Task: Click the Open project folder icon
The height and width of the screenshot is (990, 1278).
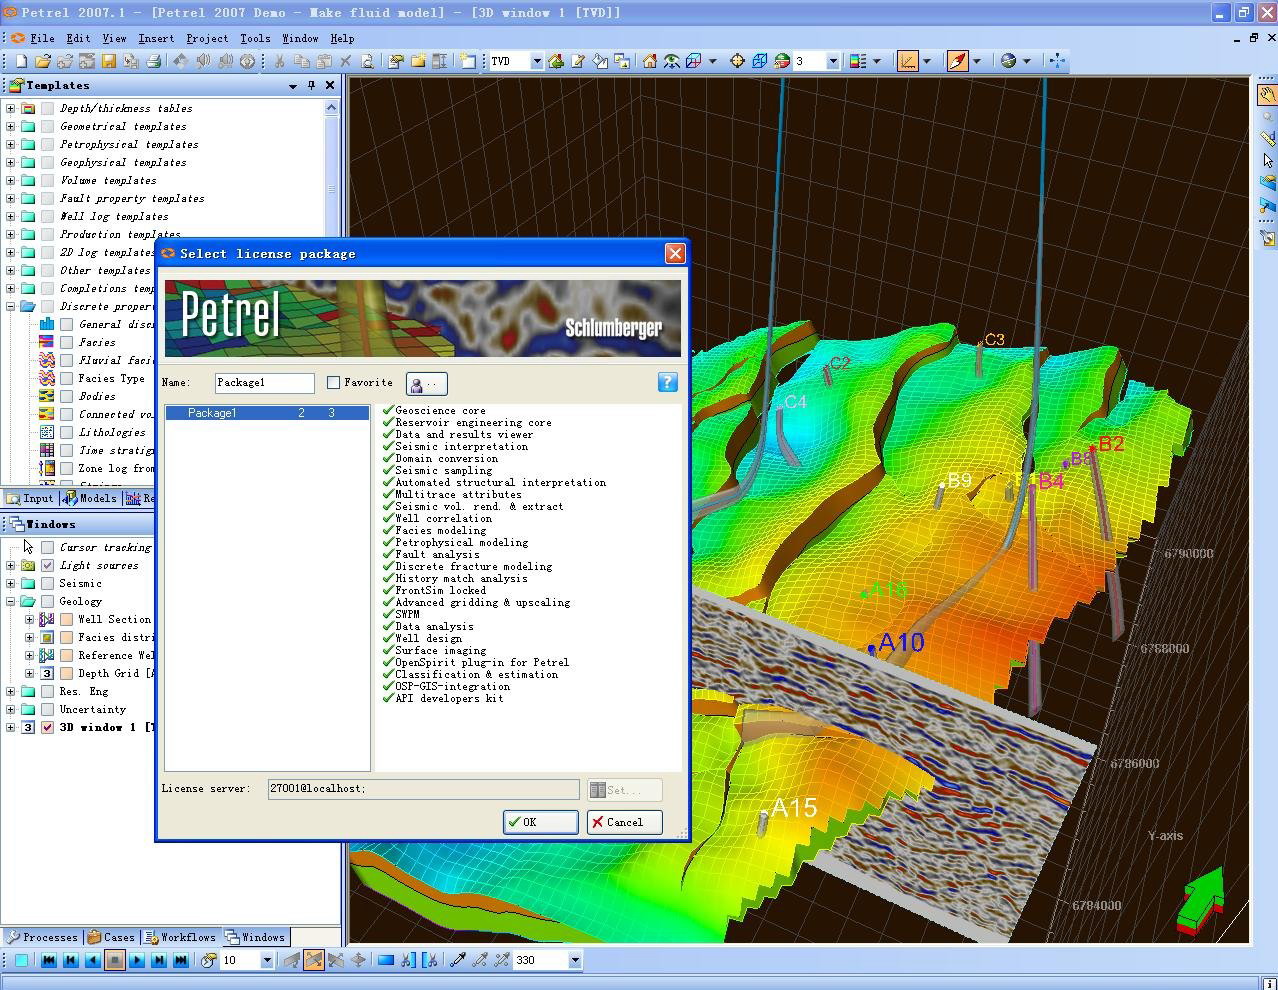Action: coord(43,61)
